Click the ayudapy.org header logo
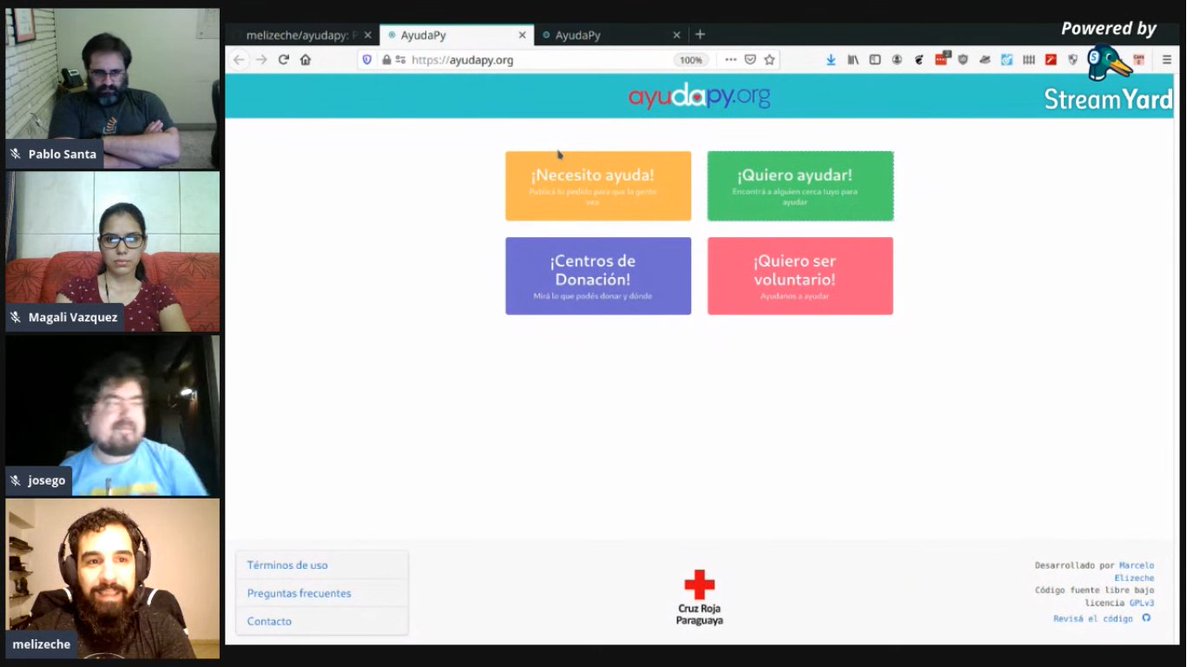The width and height of the screenshot is (1200, 667). point(699,96)
